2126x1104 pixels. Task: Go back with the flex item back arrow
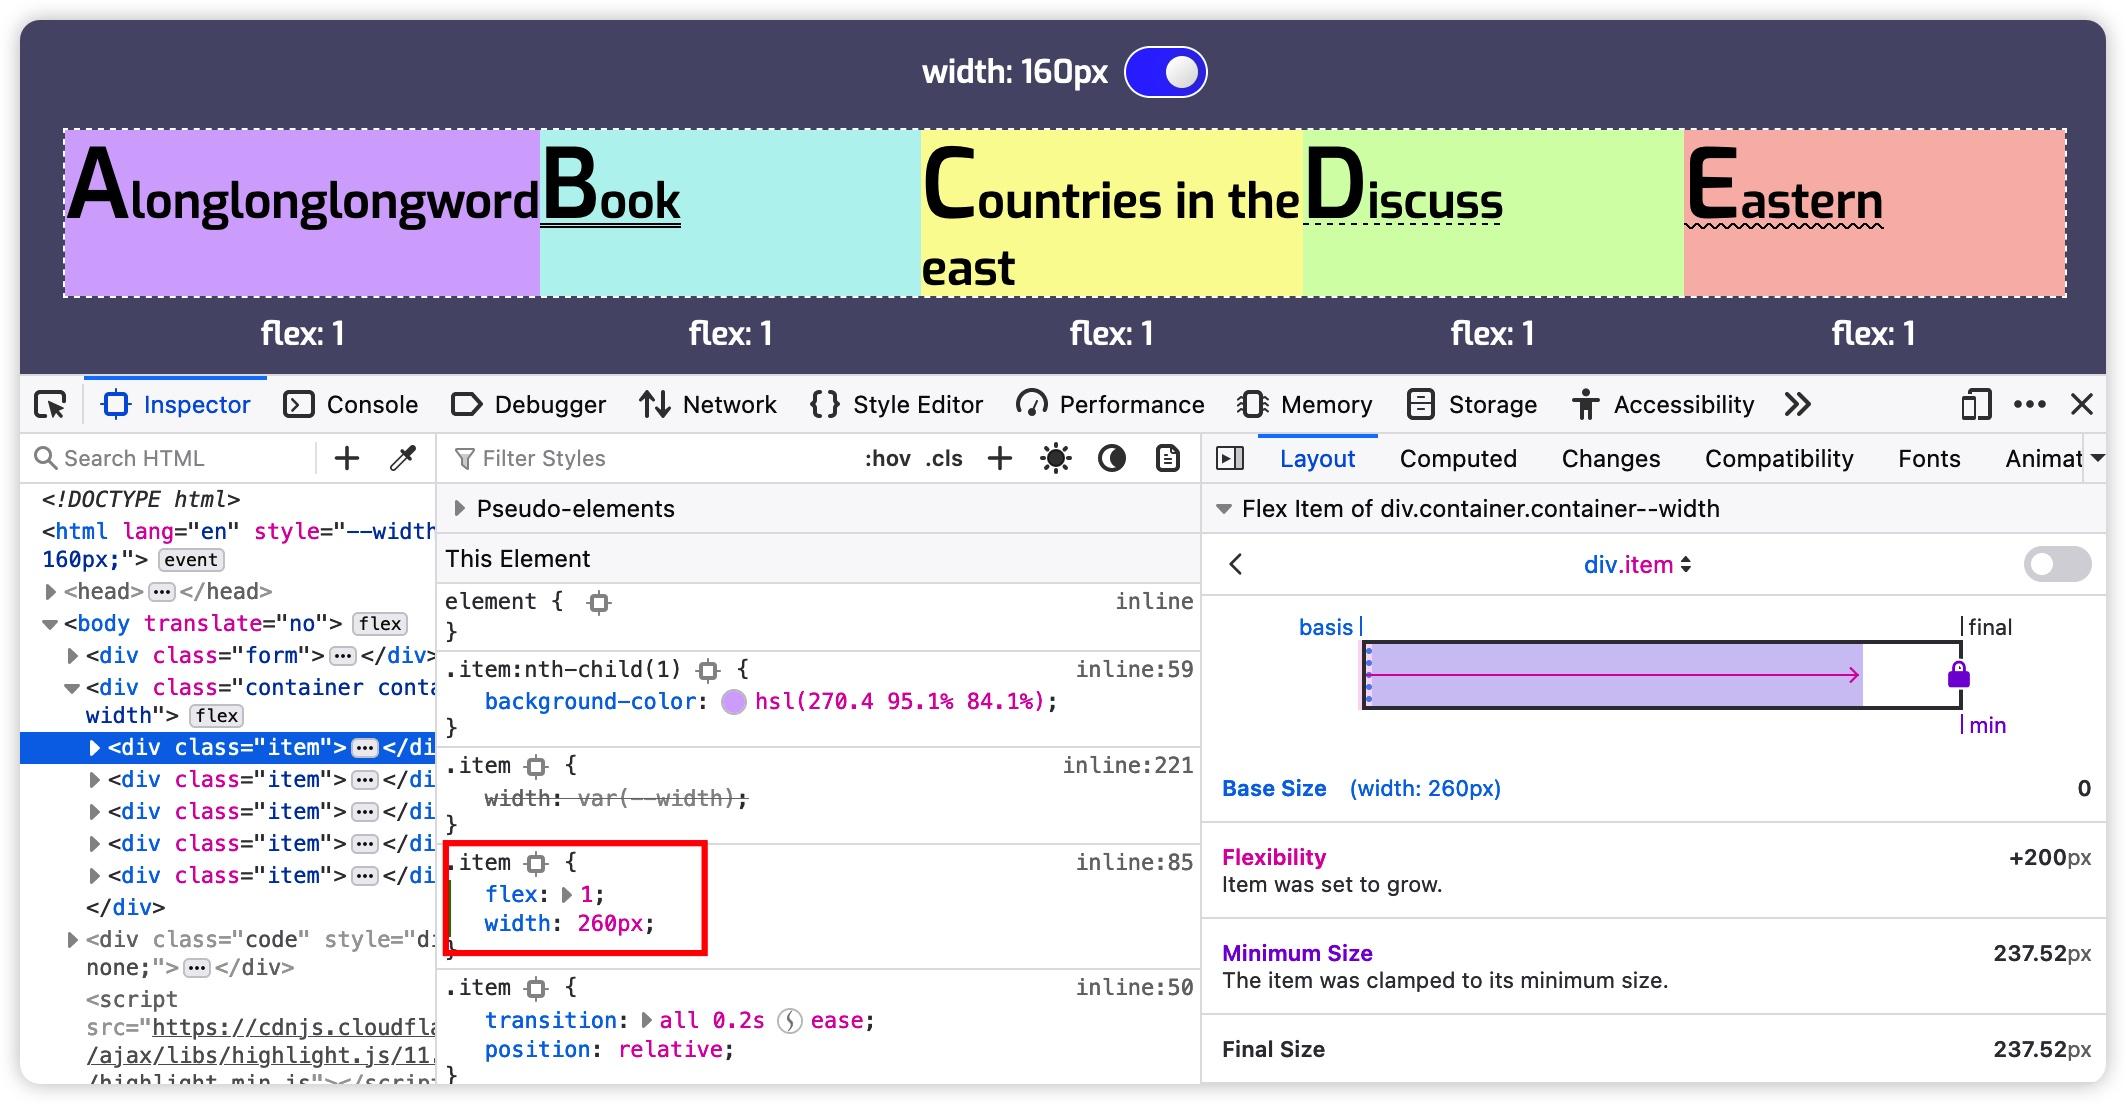[1236, 565]
